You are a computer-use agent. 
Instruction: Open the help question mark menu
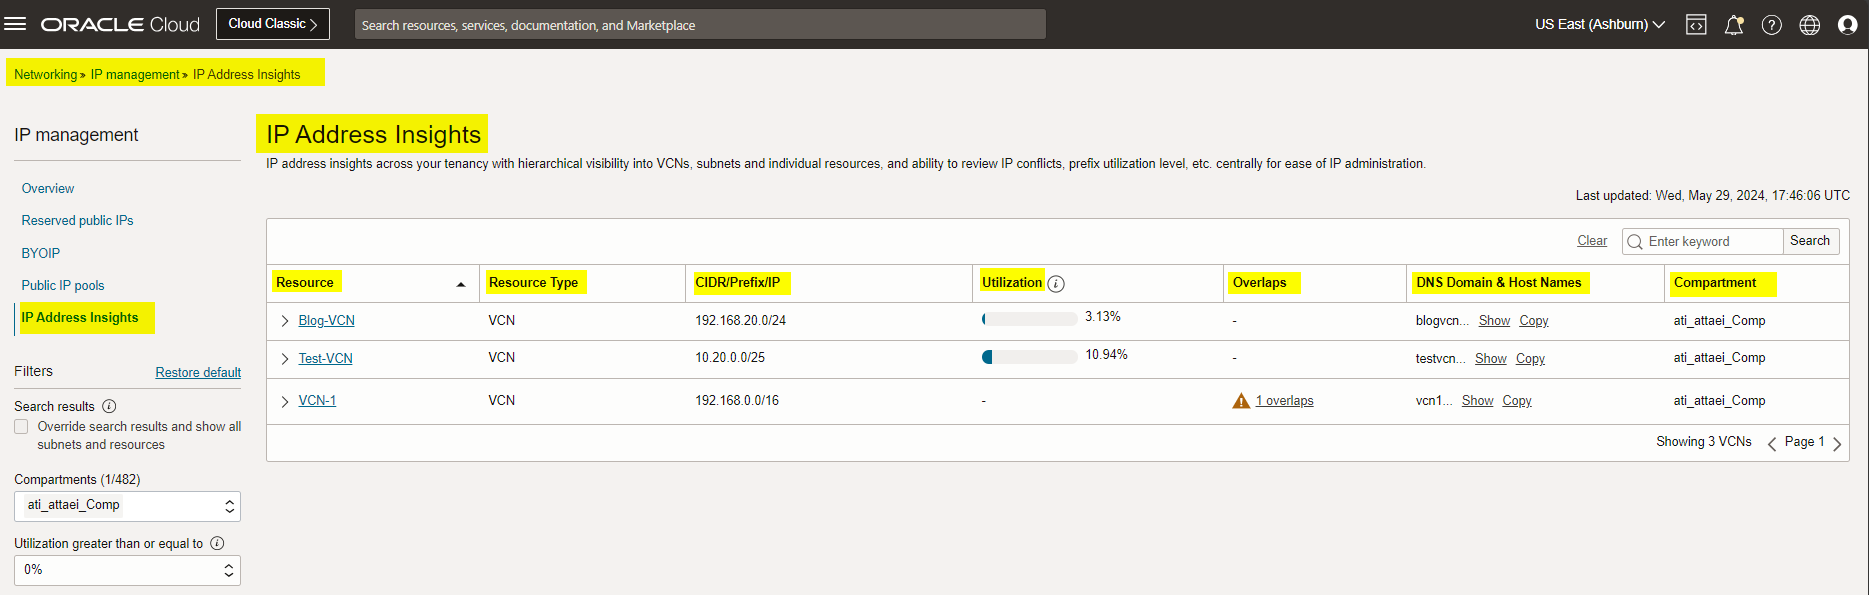1771,25
